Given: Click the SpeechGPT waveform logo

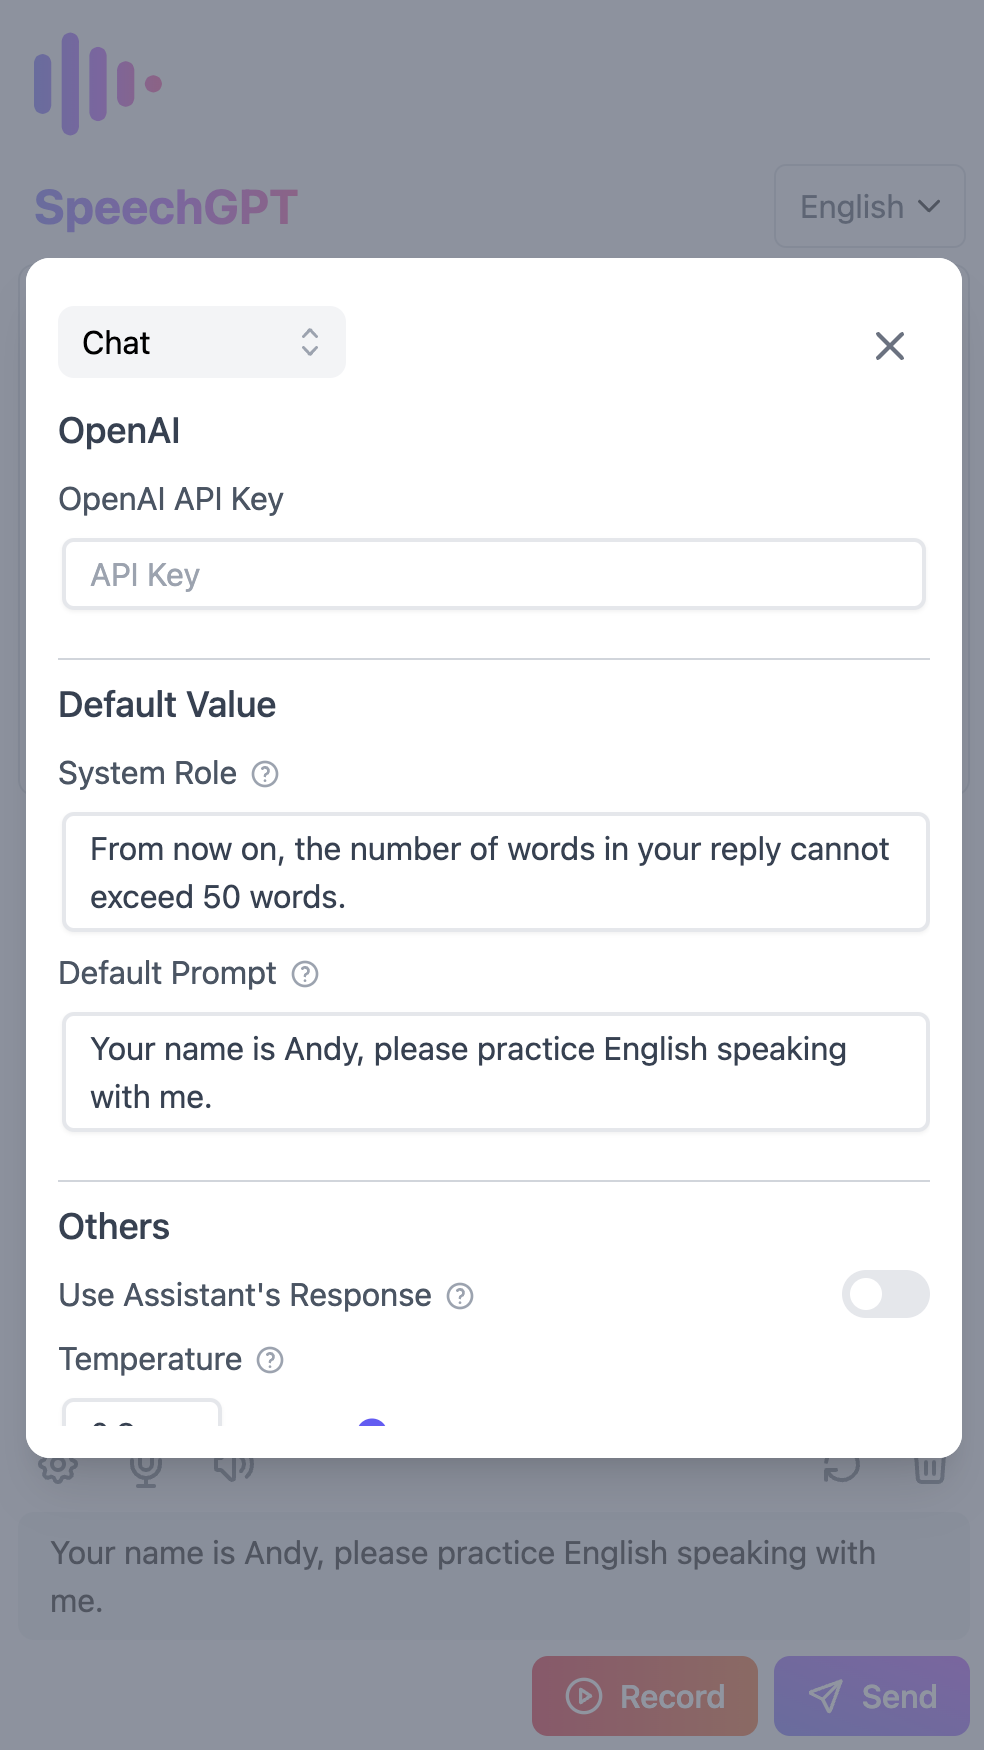Looking at the screenshot, I should 98,84.
